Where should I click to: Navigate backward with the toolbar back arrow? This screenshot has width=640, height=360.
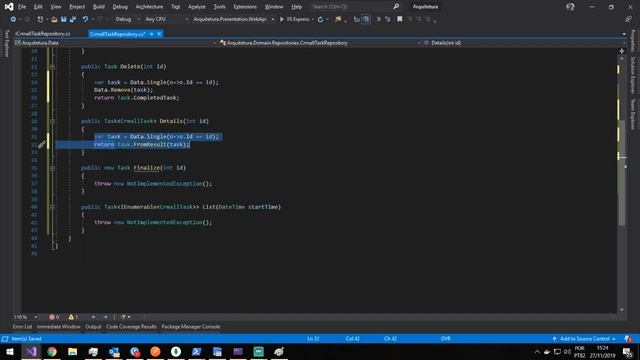(x=13, y=19)
